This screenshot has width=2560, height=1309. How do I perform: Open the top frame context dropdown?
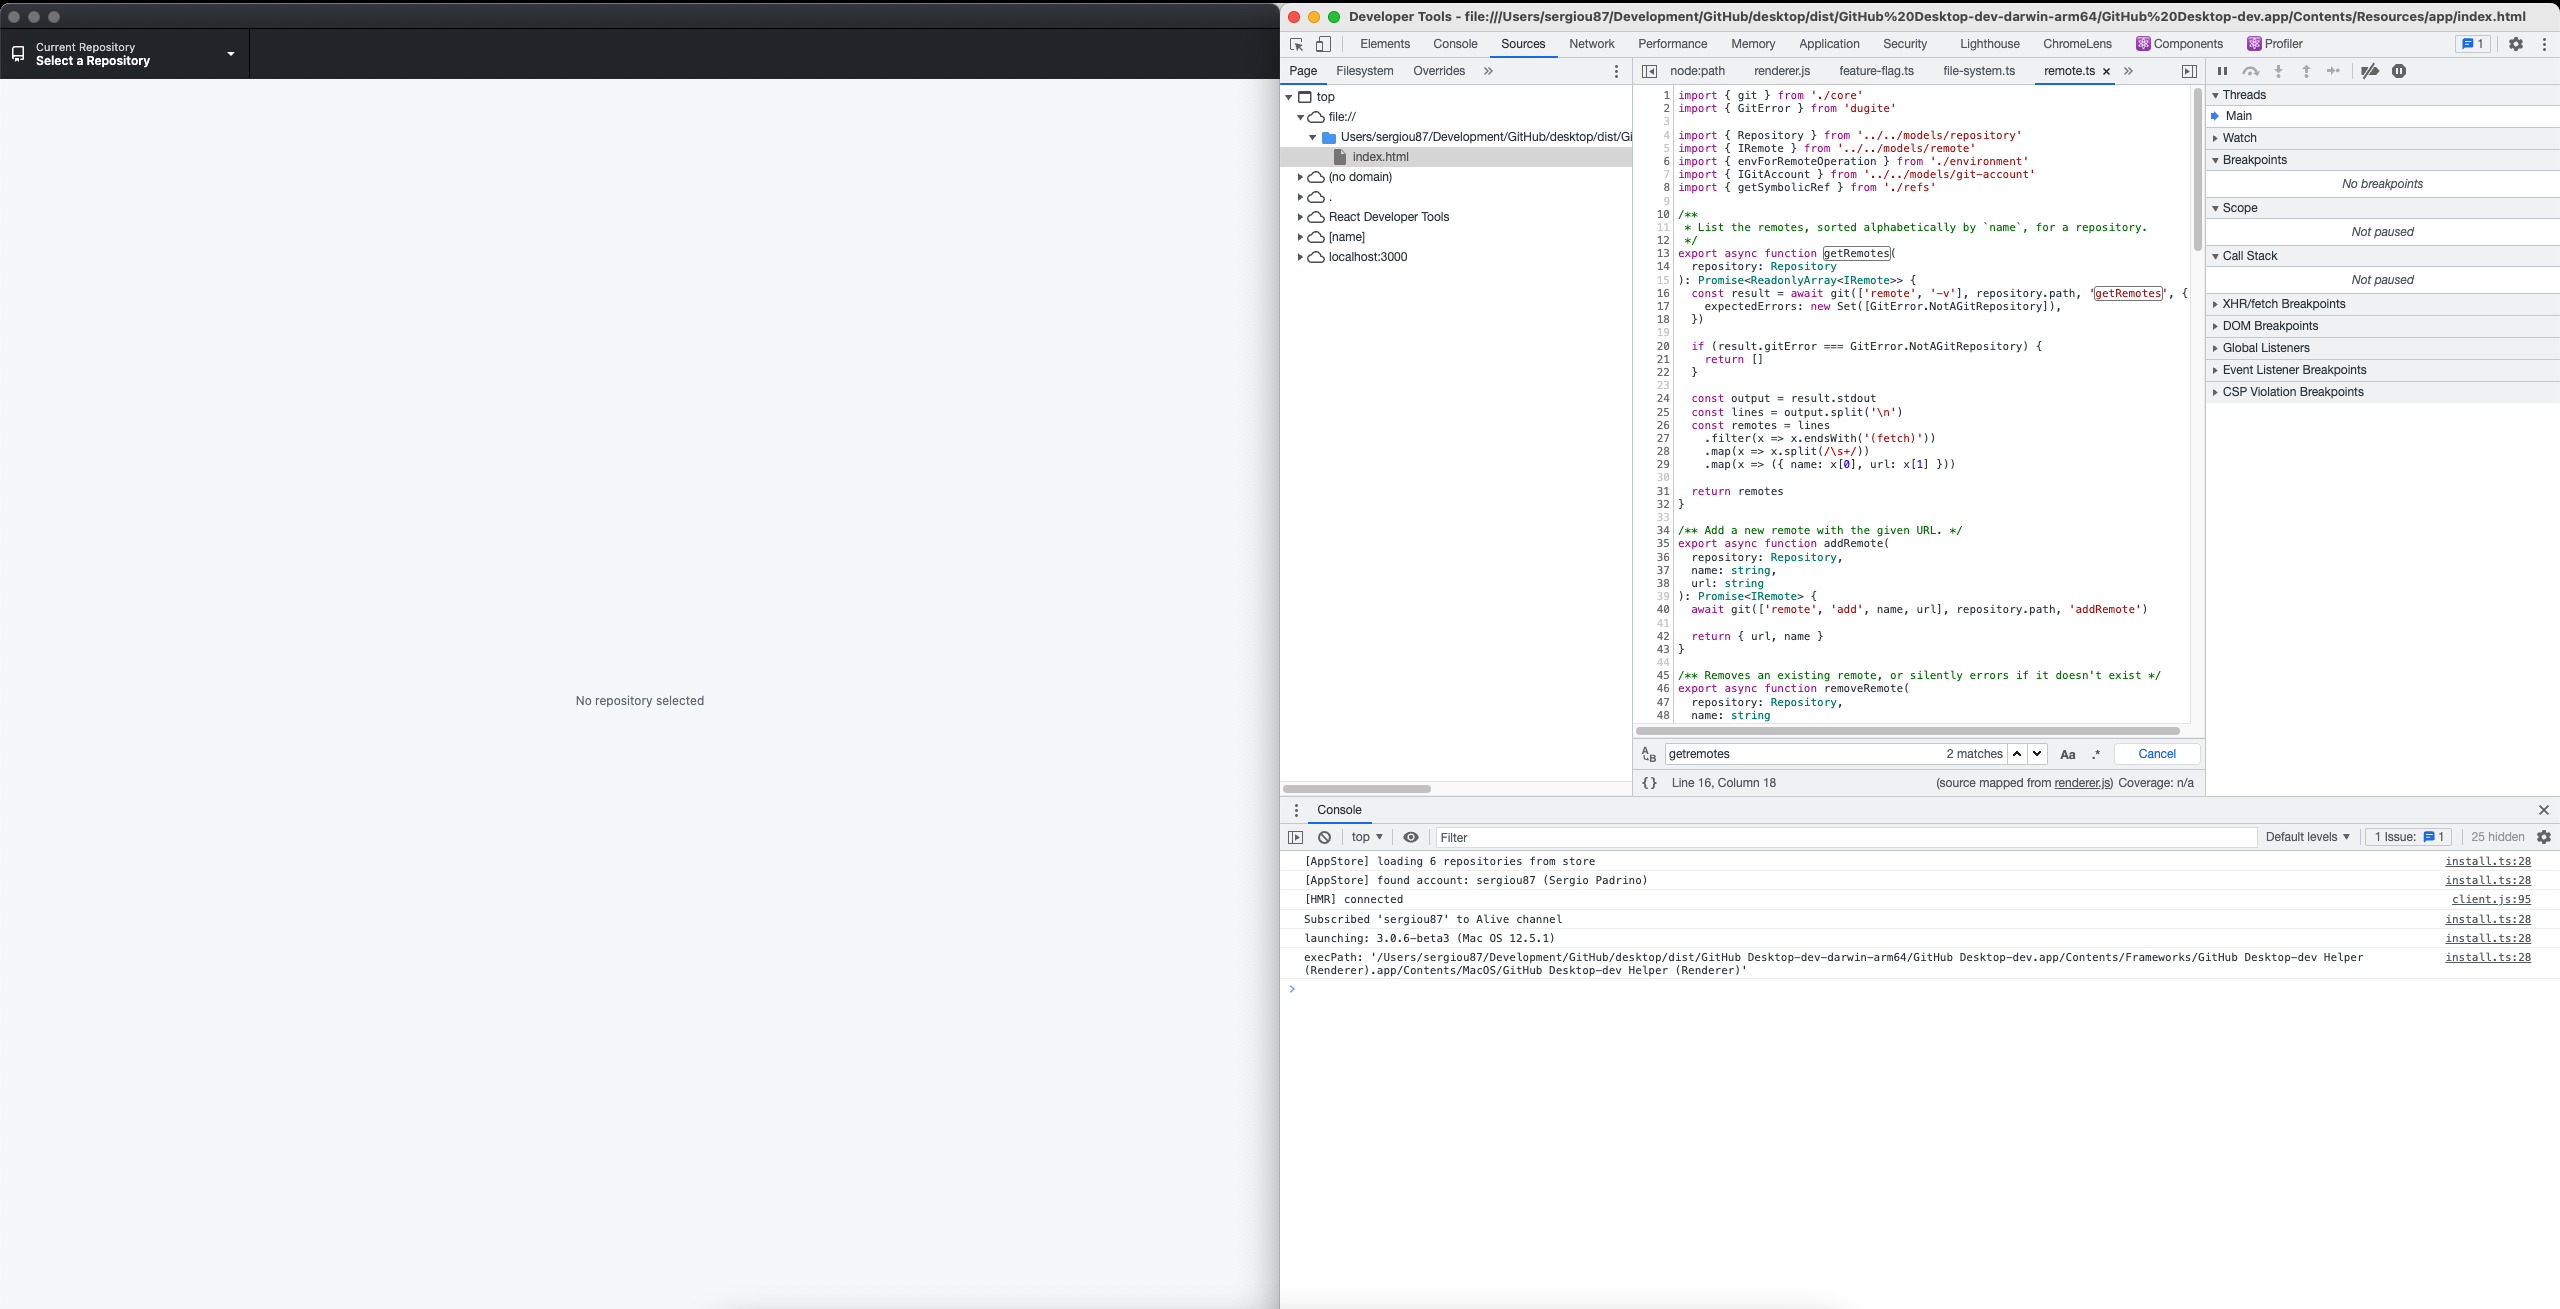[x=1365, y=837]
